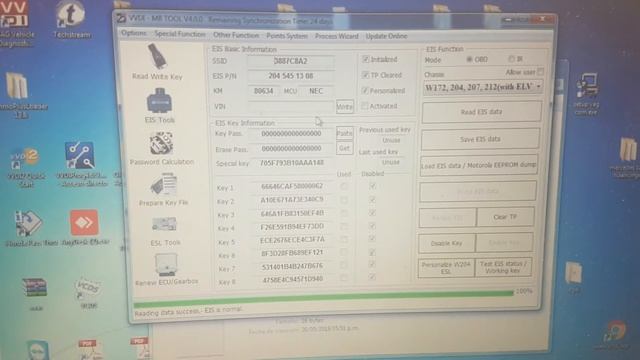
Task: Open the Special Function menu
Action: click(x=180, y=34)
